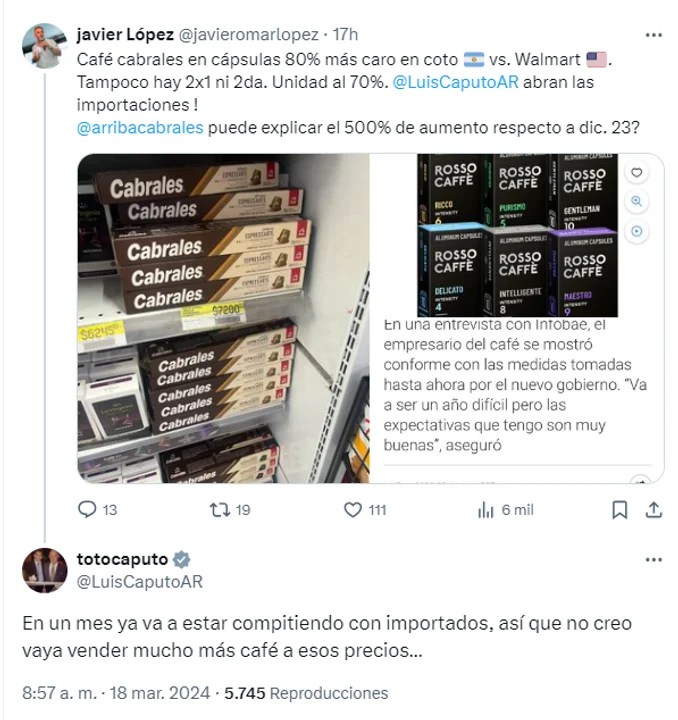Open more options menu on totocaputo reply

click(x=653, y=560)
